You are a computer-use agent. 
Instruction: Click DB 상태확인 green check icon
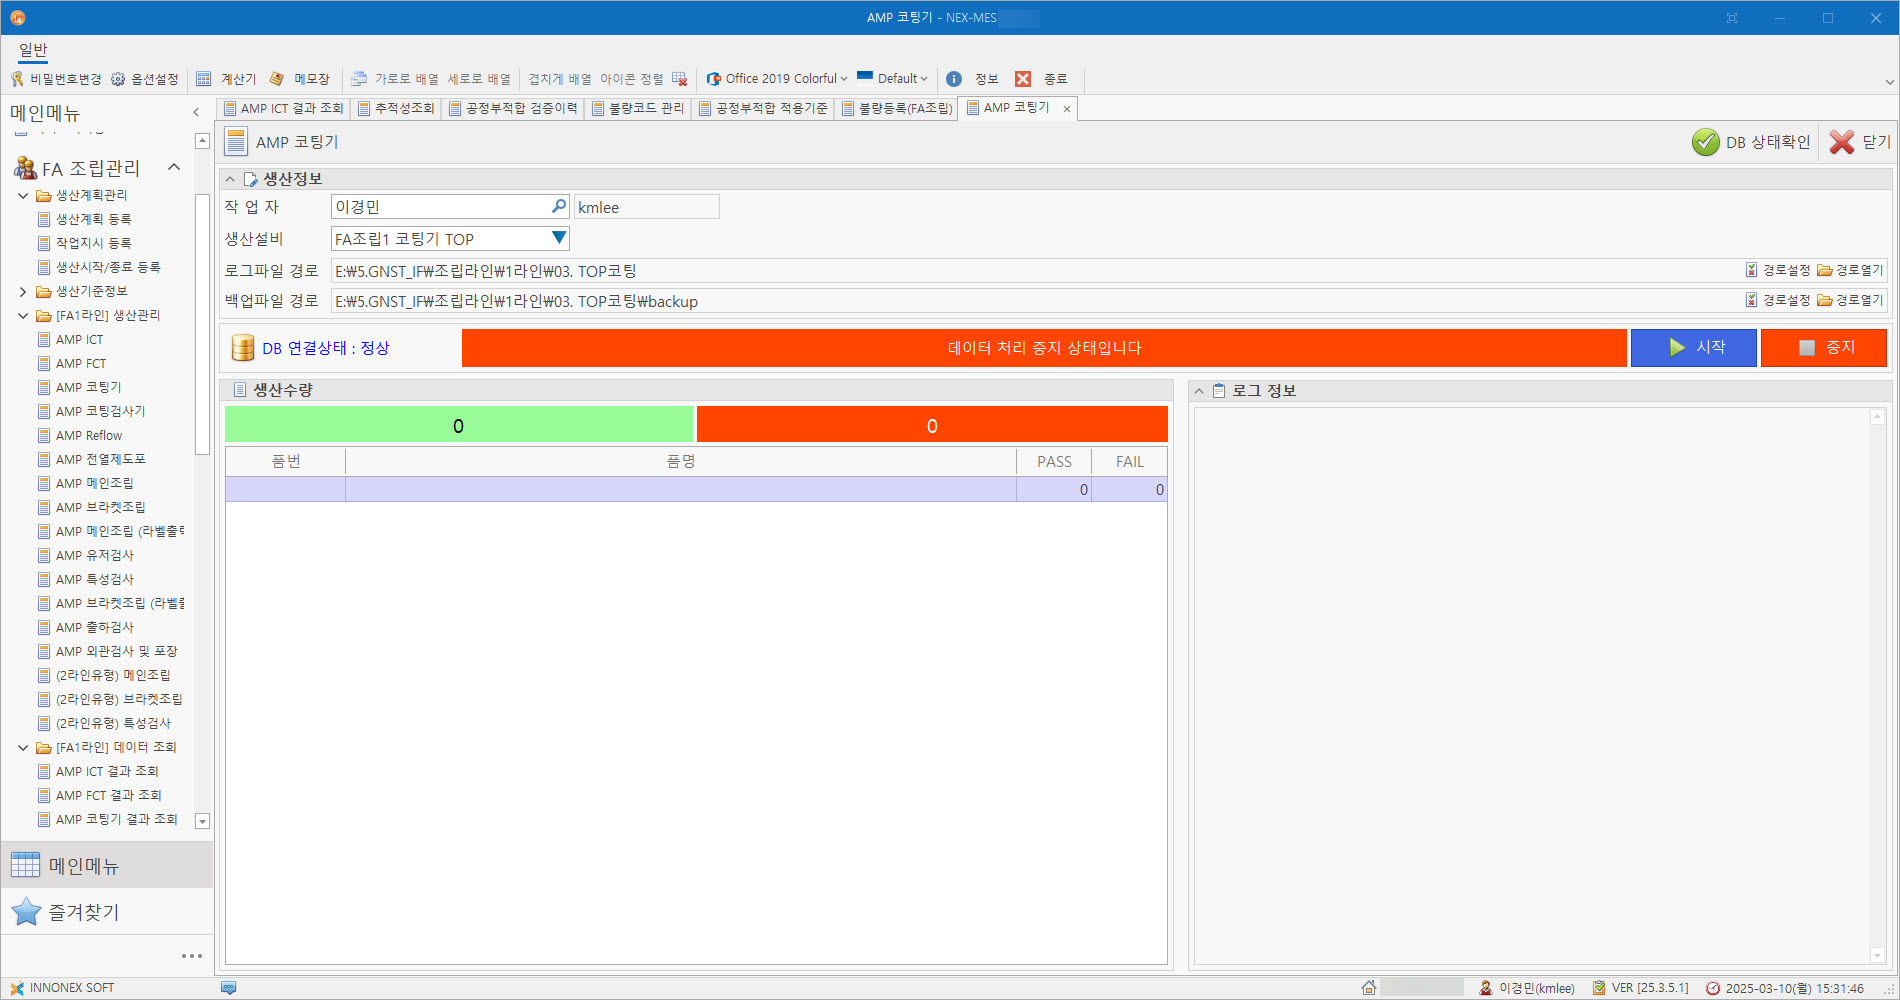tap(1705, 142)
